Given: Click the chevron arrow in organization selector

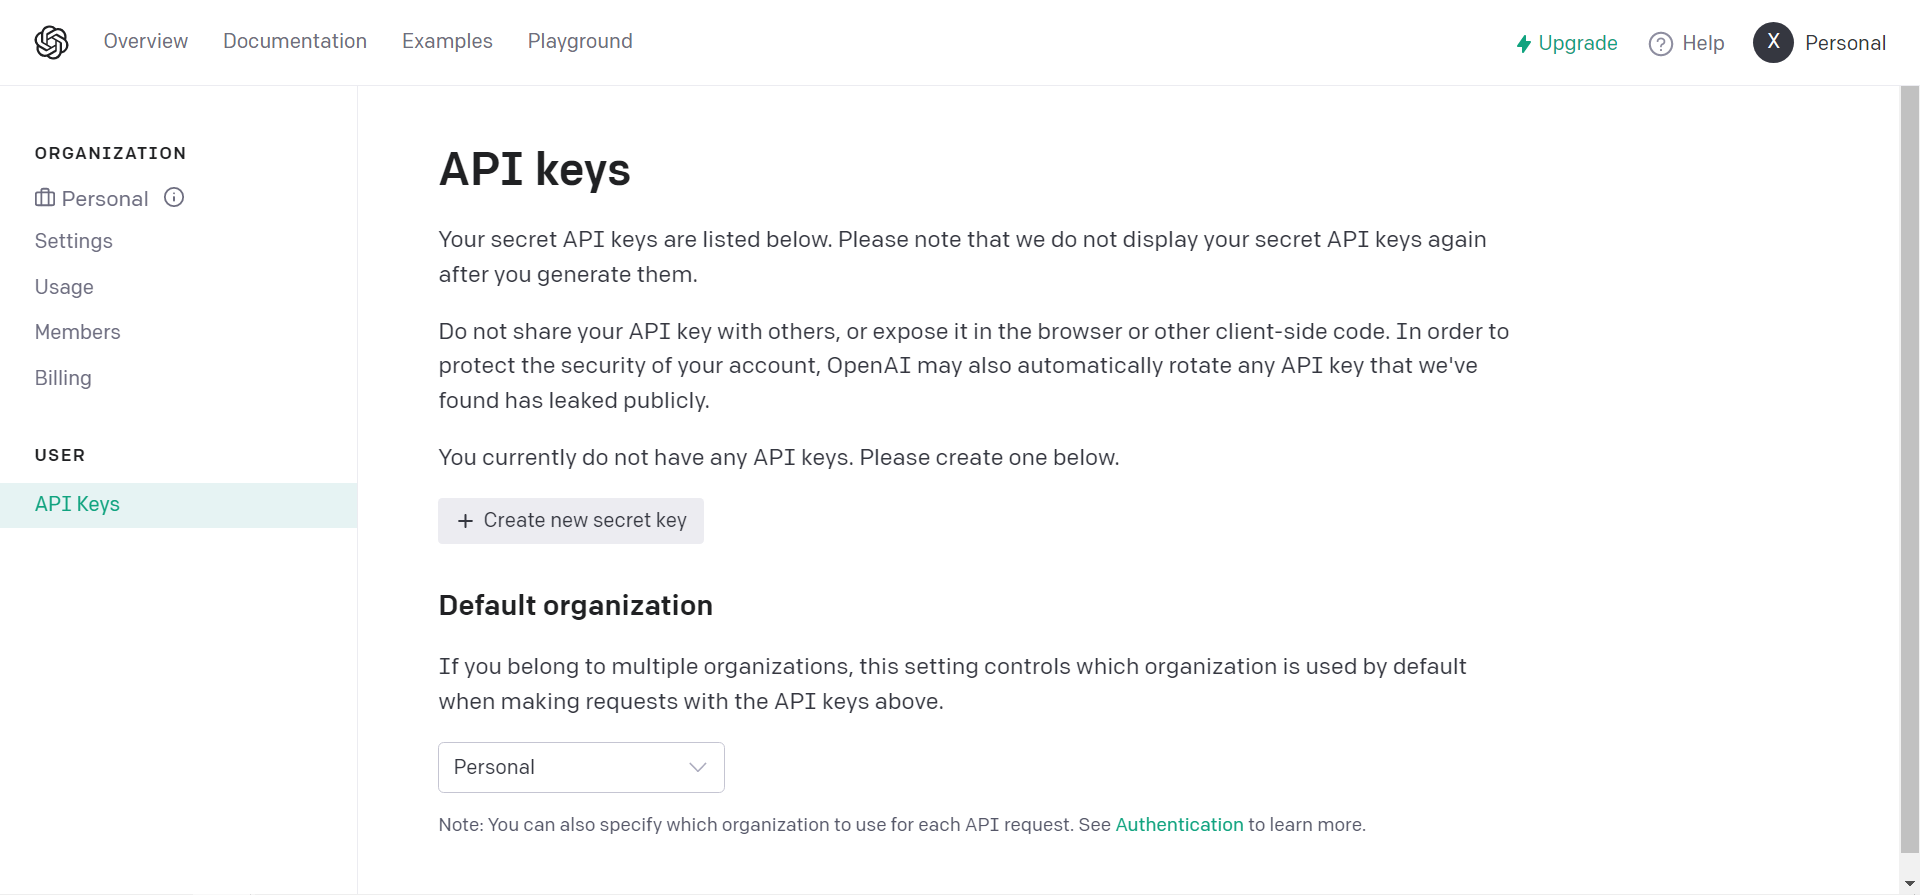Looking at the screenshot, I should (x=697, y=767).
